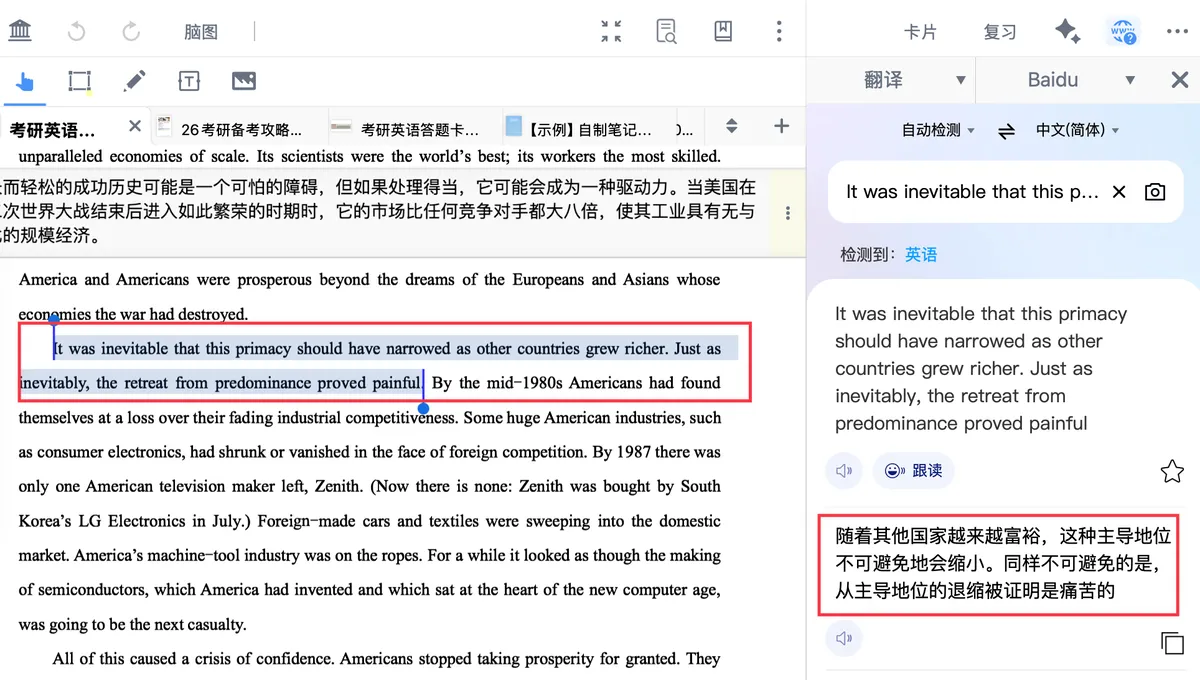Open the 自动检测 source language dropdown
This screenshot has height=680, width=1200.
[x=938, y=130]
